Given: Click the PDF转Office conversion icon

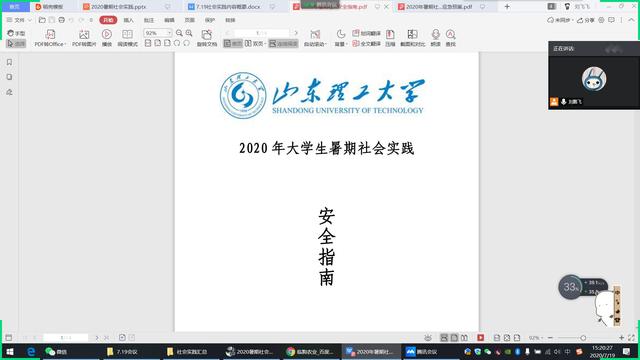Looking at the screenshot, I should 50,38.
